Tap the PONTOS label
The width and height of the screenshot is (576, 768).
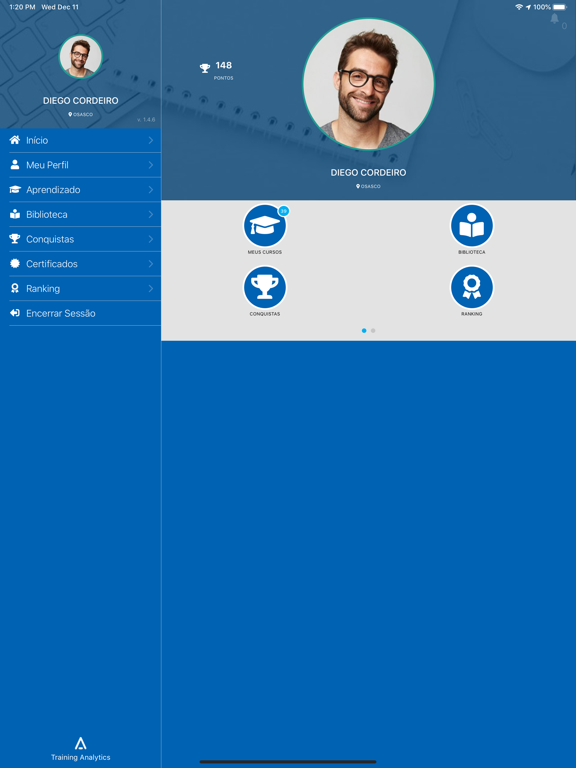coord(223,78)
